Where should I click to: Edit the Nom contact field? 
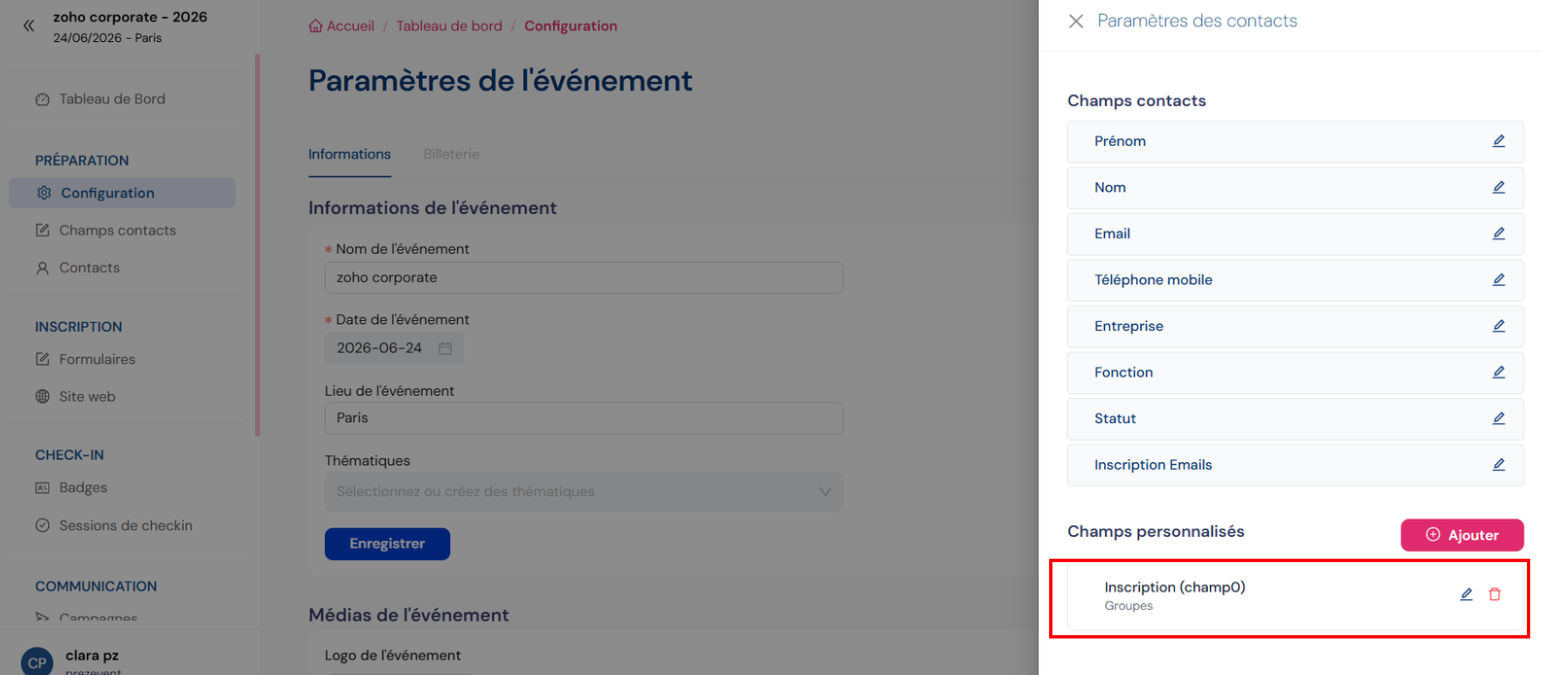point(1498,187)
